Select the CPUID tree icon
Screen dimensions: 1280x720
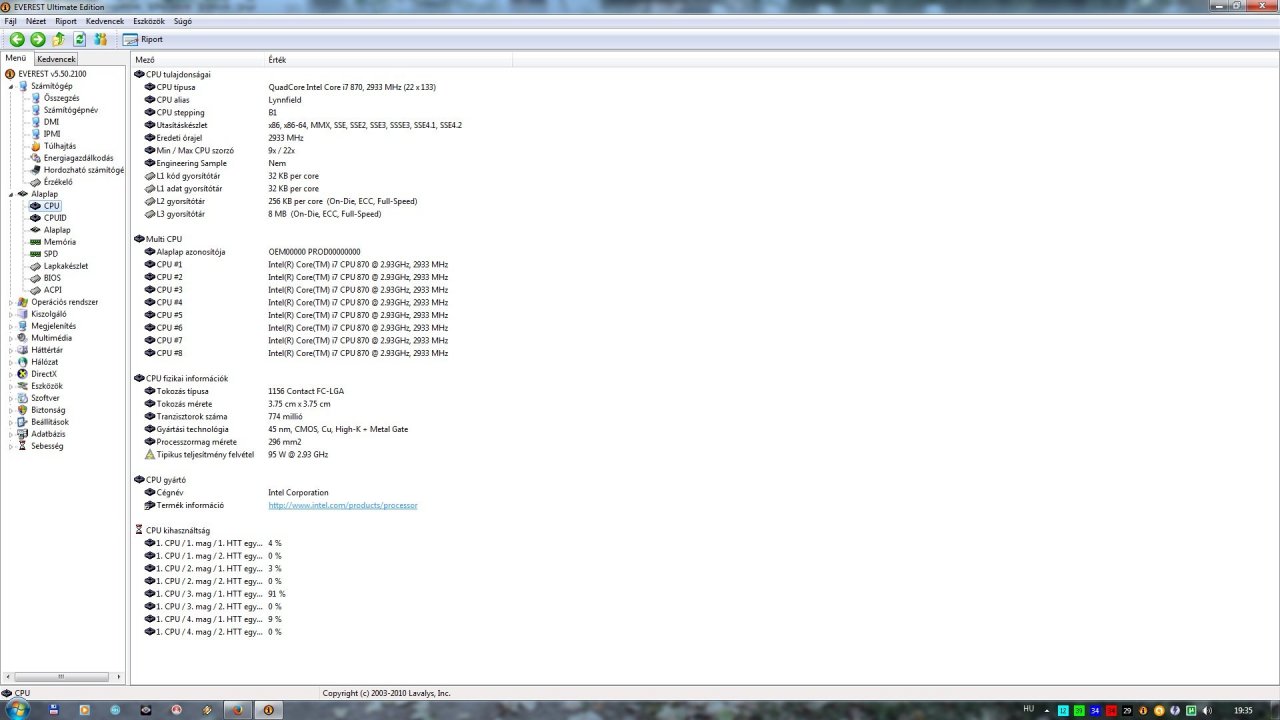[36, 218]
